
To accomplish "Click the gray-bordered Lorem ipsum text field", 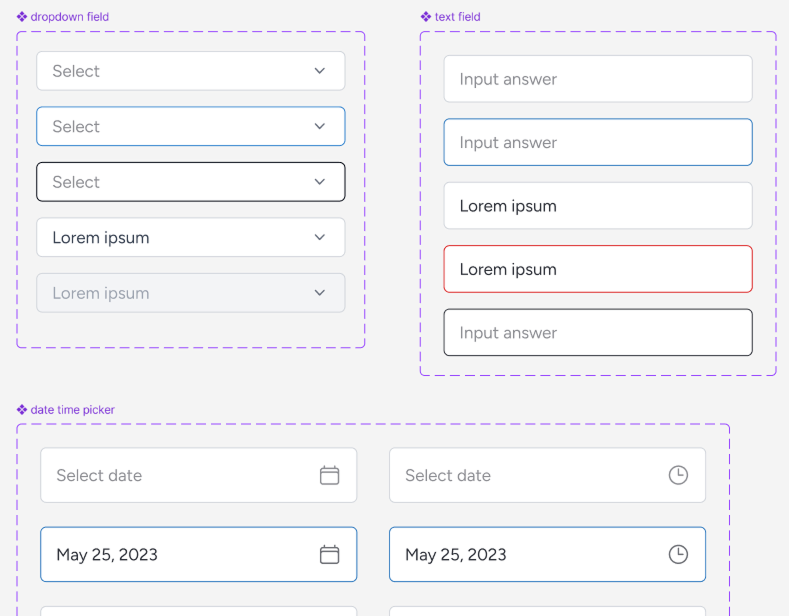I will pyautogui.click(x=598, y=206).
